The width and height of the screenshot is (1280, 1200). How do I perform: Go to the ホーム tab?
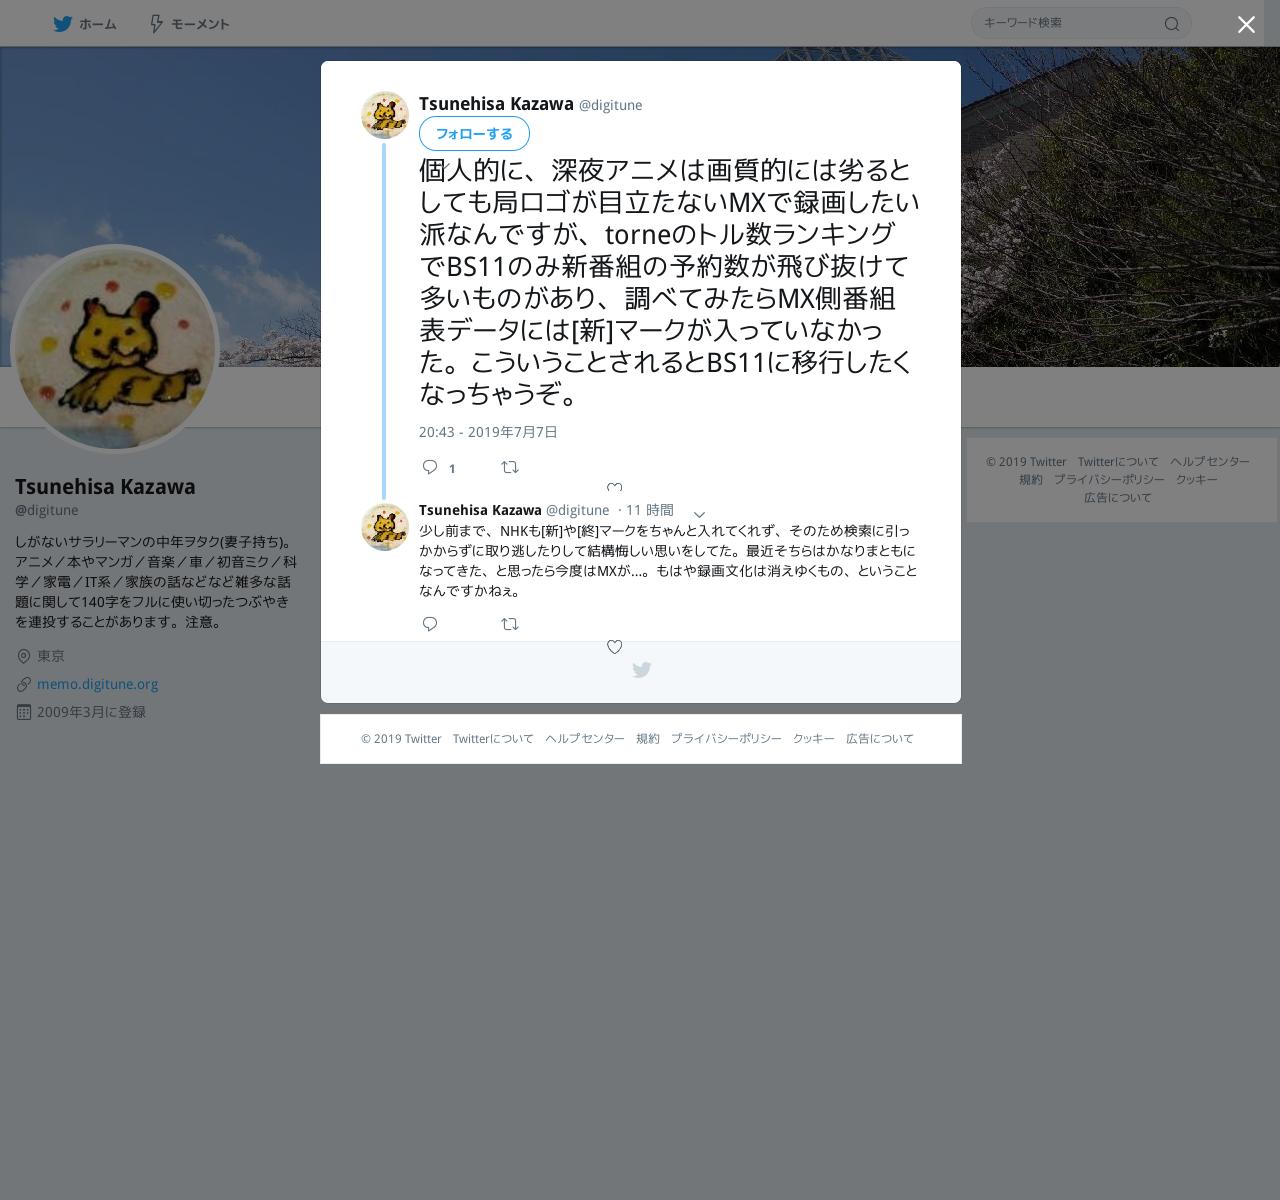click(85, 24)
